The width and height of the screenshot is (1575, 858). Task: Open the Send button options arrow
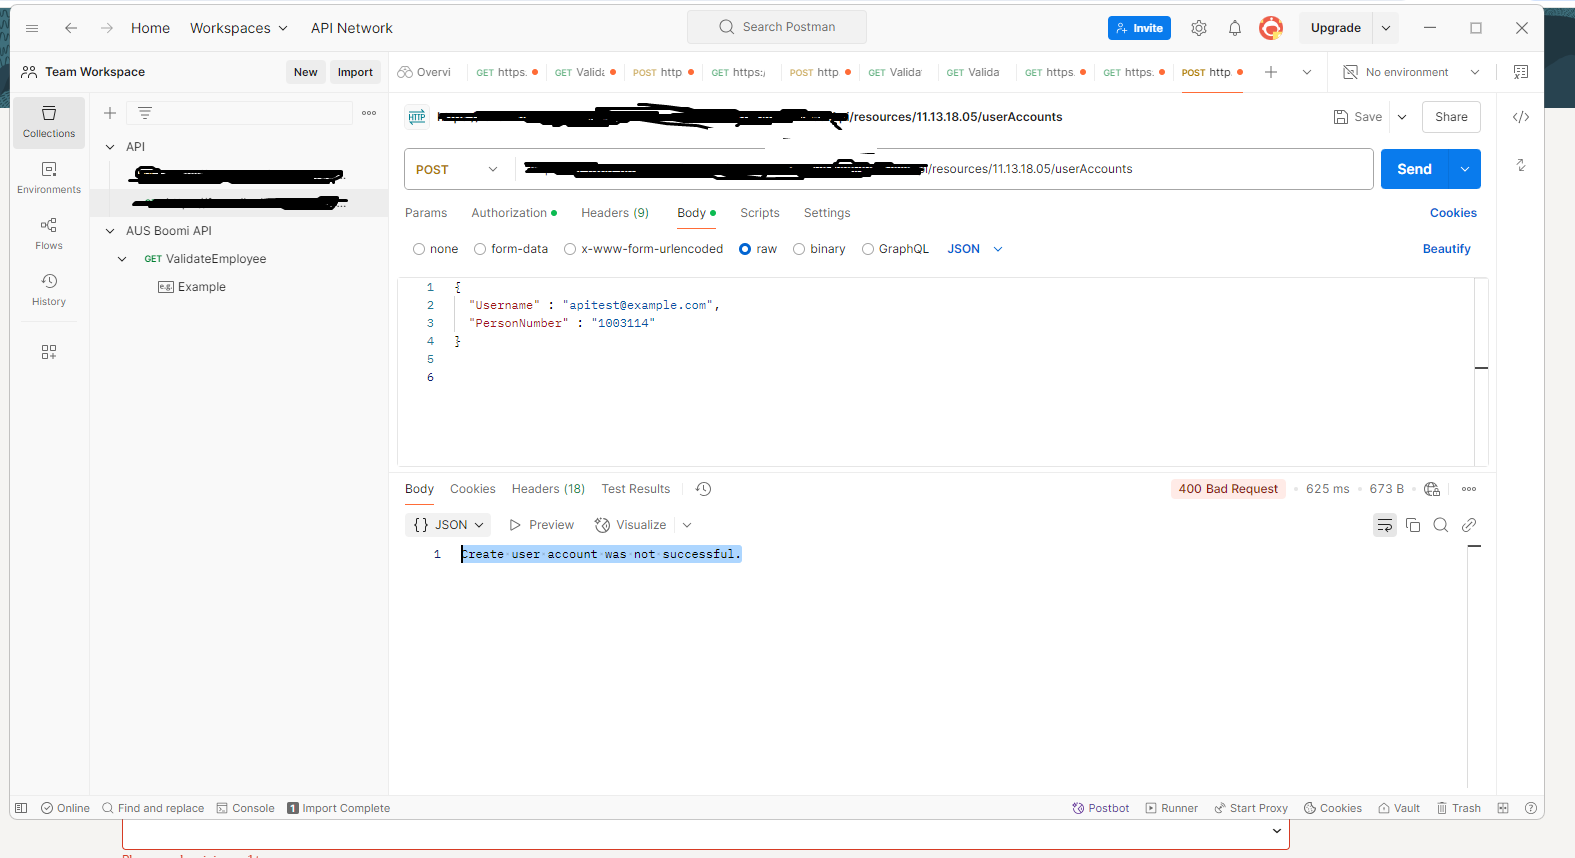[x=1465, y=169]
